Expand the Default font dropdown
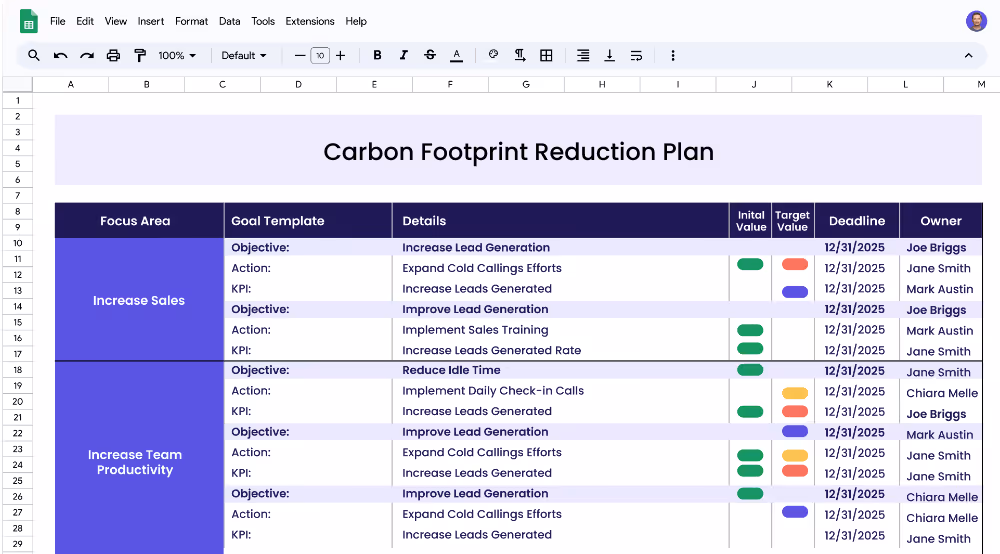 [x=244, y=56]
